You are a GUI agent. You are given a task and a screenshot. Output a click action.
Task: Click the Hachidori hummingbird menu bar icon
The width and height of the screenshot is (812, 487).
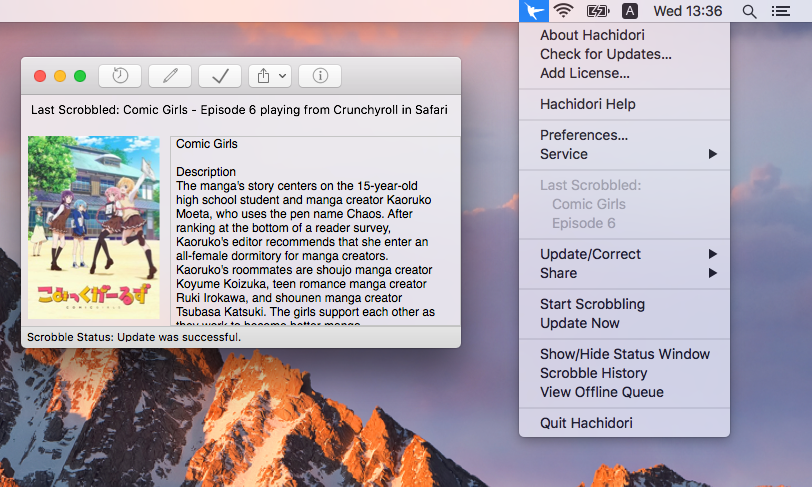[x=533, y=11]
